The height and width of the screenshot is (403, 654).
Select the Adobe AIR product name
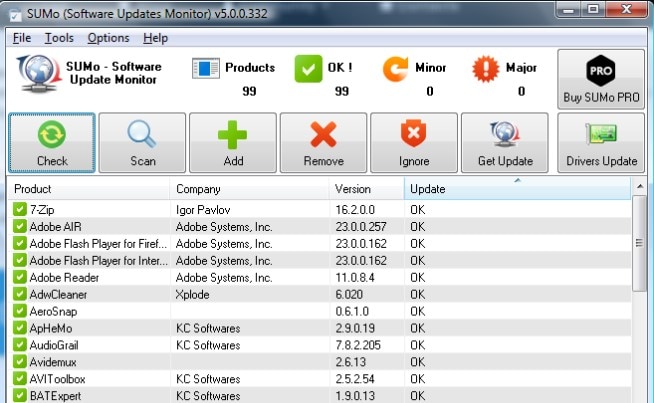[x=55, y=227]
